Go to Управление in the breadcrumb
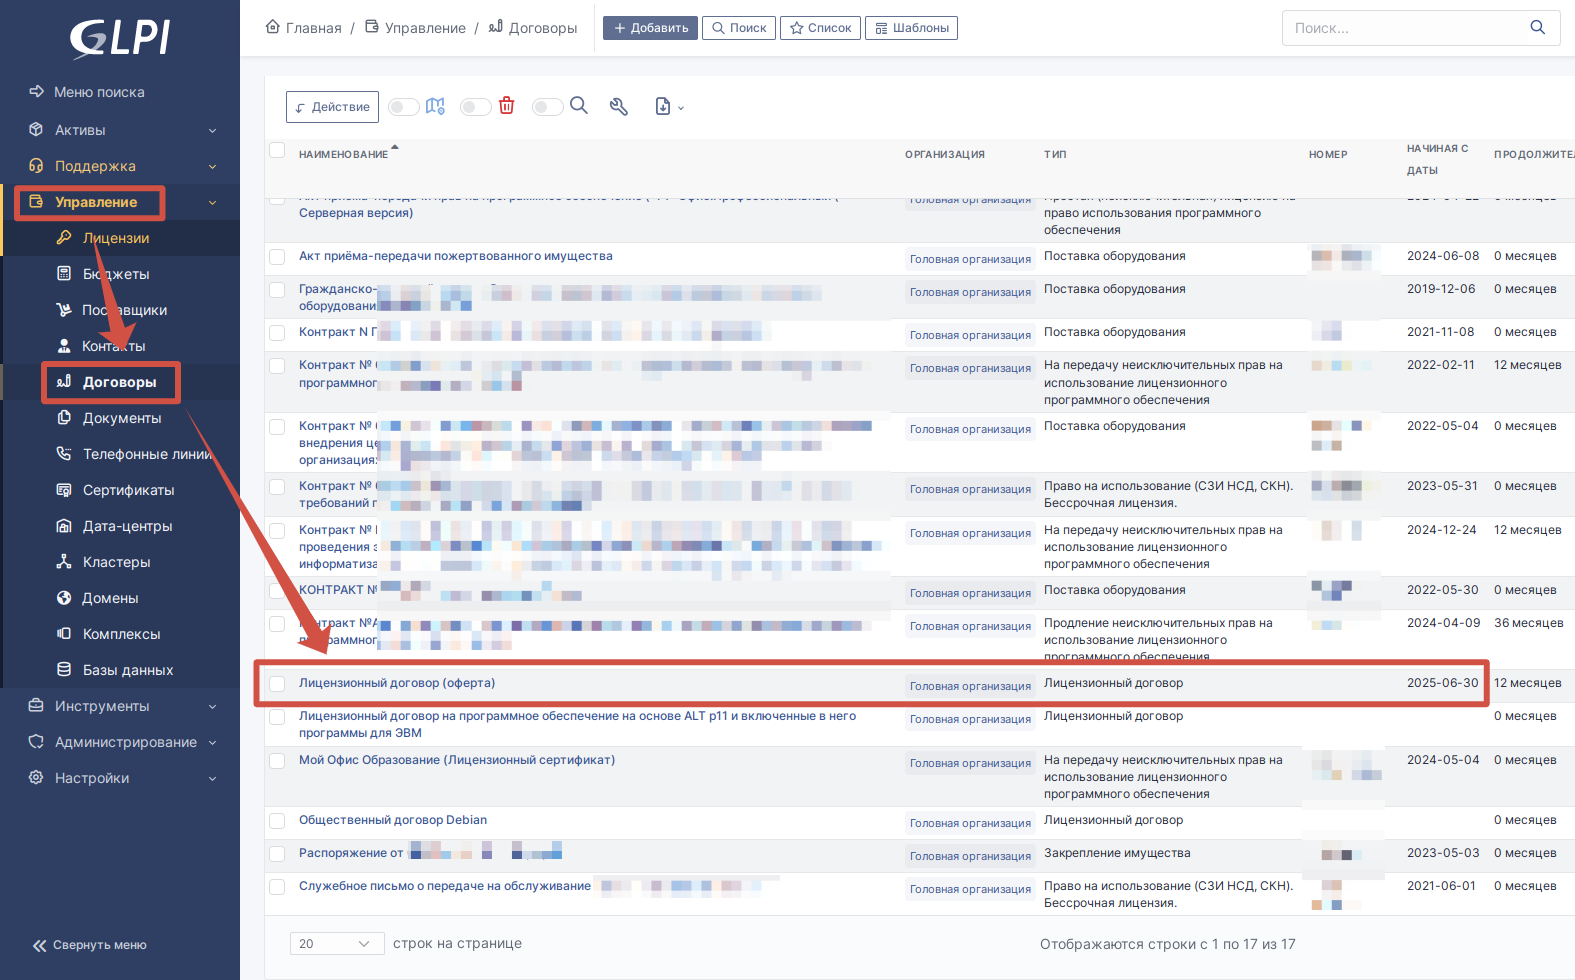This screenshot has width=1575, height=980. [x=425, y=28]
